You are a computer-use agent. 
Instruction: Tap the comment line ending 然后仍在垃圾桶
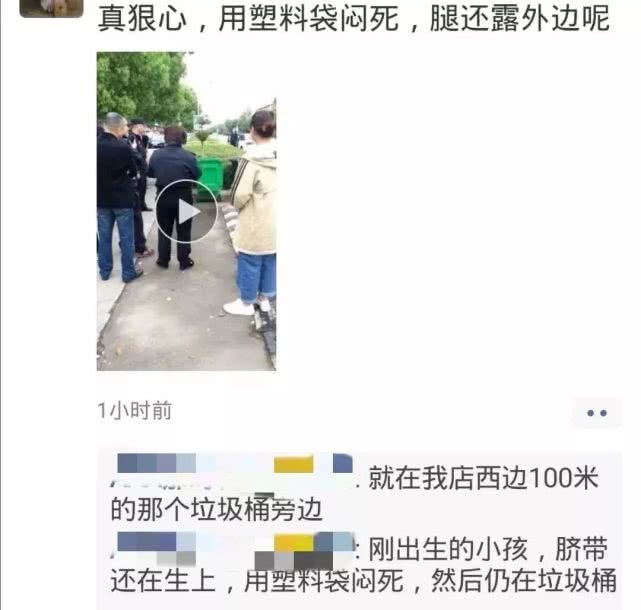tap(363, 580)
